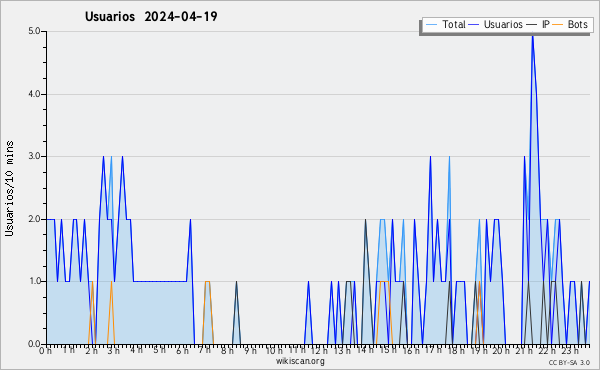Click the y-axis value 4.0
The height and width of the screenshot is (370, 600).
click(34, 94)
